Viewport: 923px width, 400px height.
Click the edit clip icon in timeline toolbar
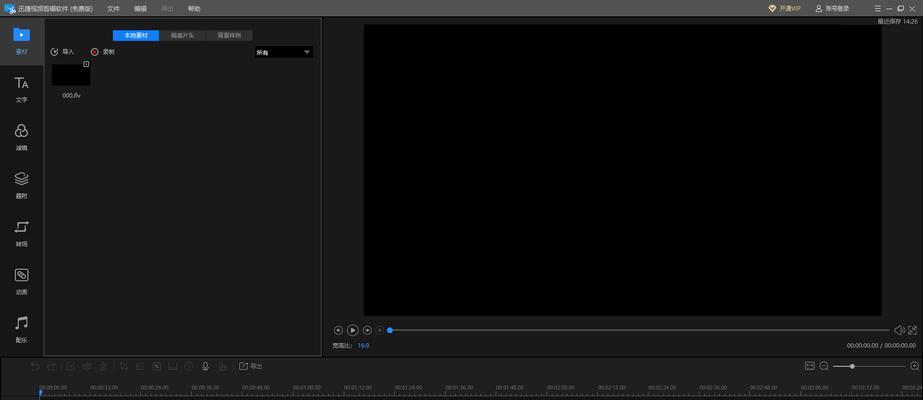70,366
